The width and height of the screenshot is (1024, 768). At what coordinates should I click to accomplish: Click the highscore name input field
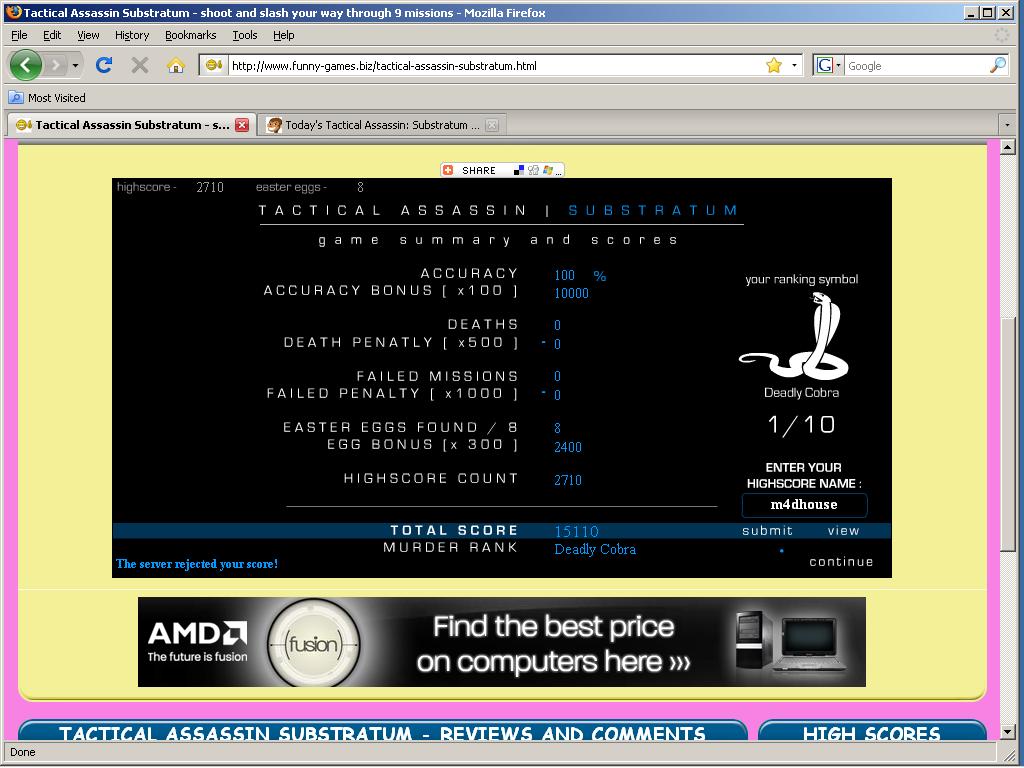point(804,505)
